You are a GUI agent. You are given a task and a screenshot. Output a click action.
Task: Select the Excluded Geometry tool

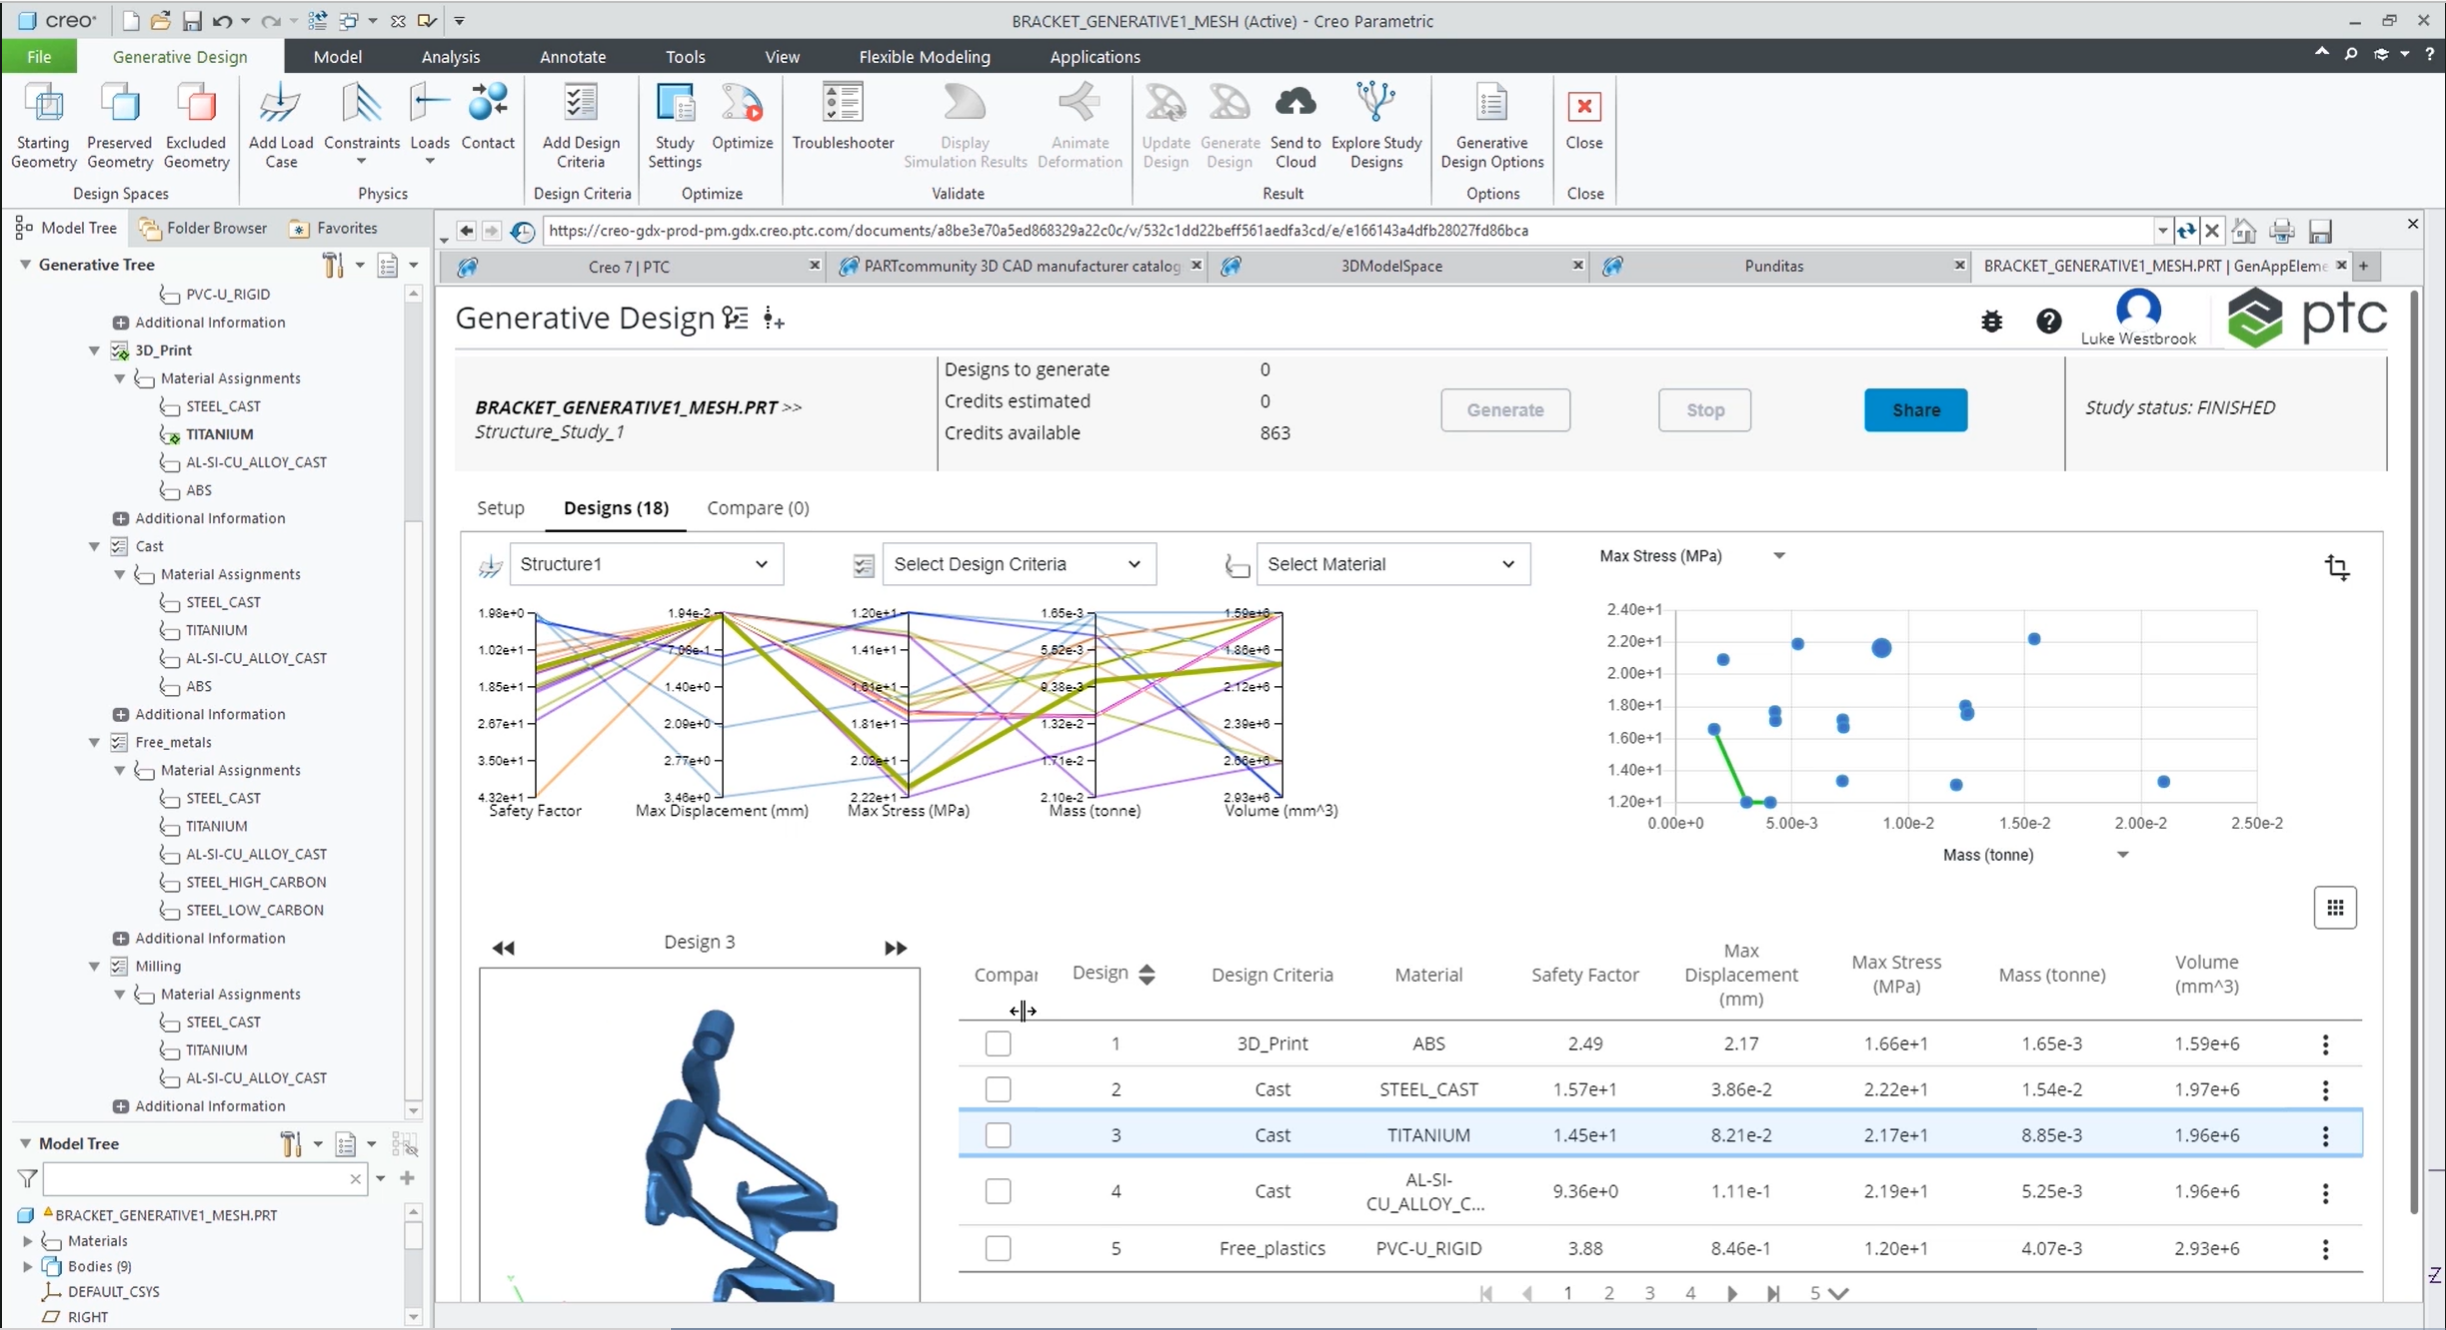(x=196, y=127)
